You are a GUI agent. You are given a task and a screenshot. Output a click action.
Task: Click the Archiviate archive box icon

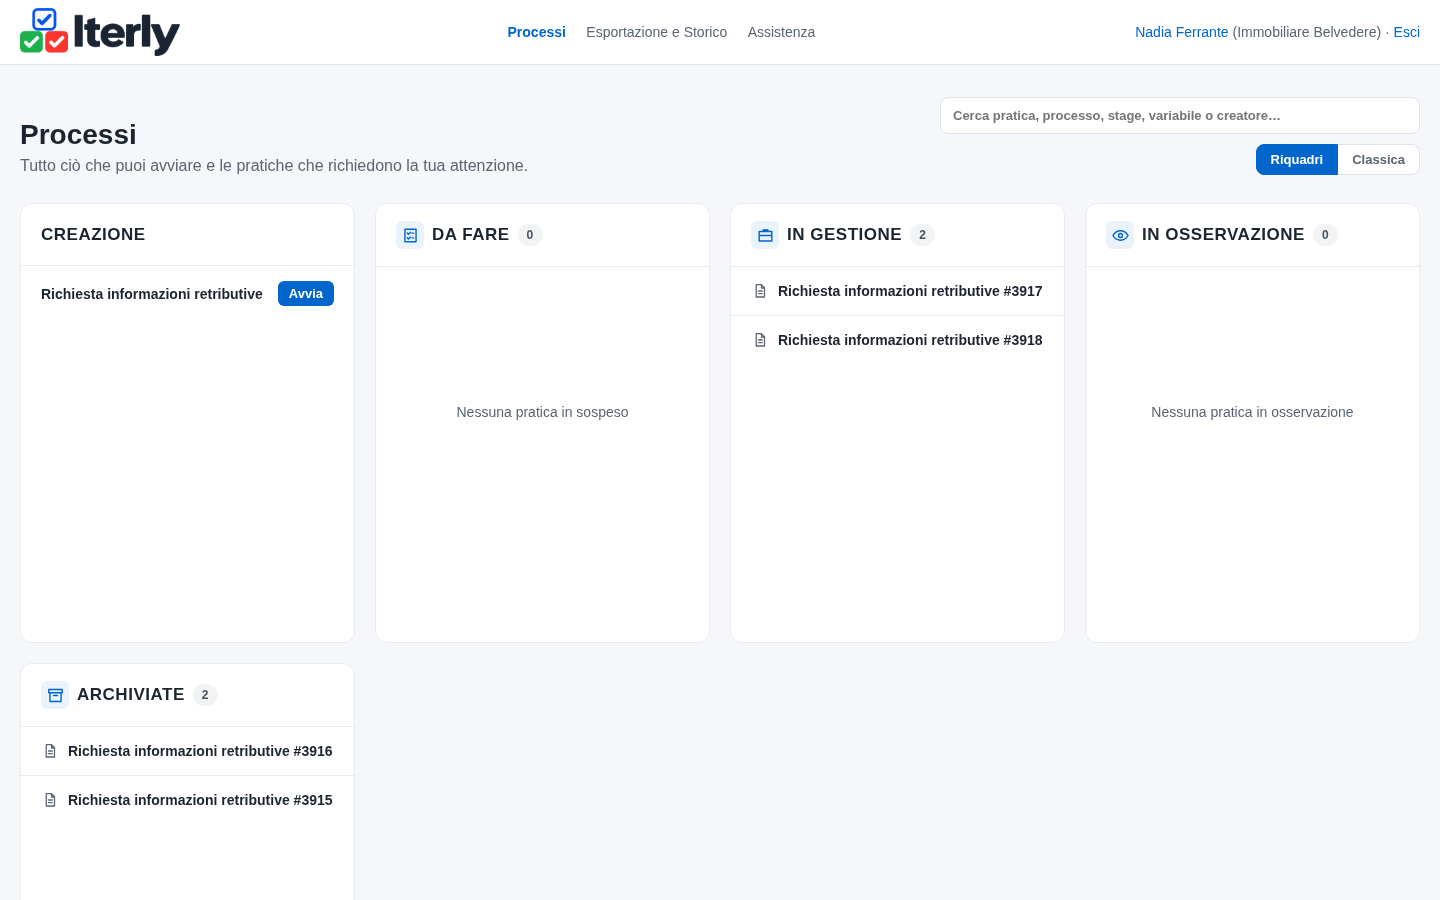point(55,695)
